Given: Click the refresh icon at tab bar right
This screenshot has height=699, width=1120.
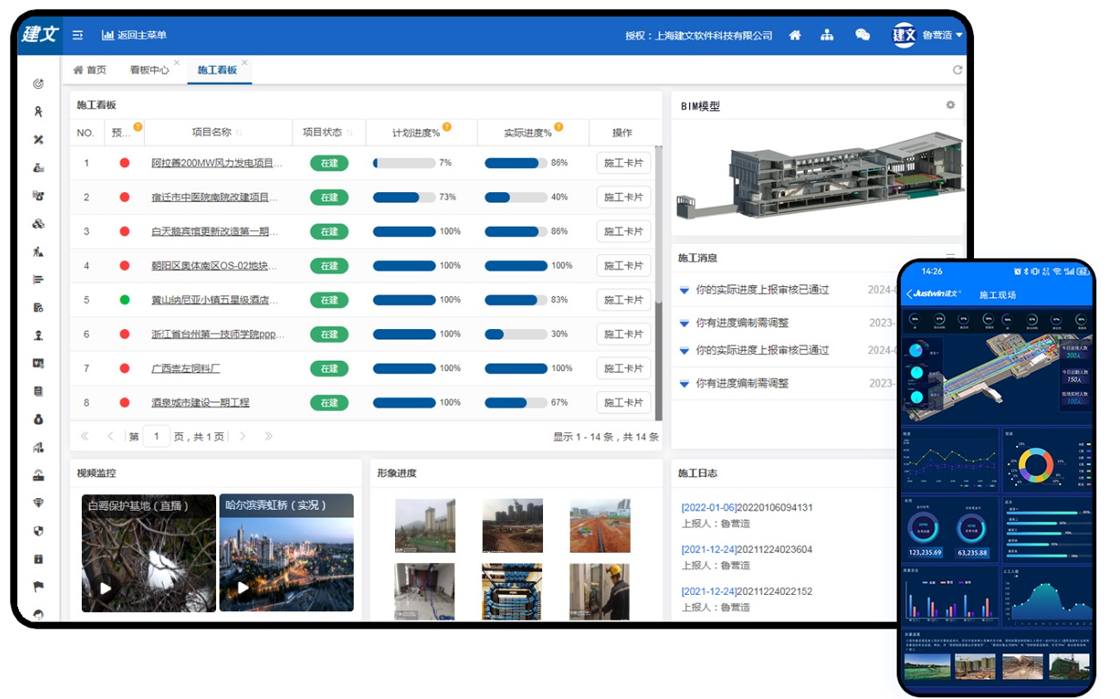Looking at the screenshot, I should 957,70.
